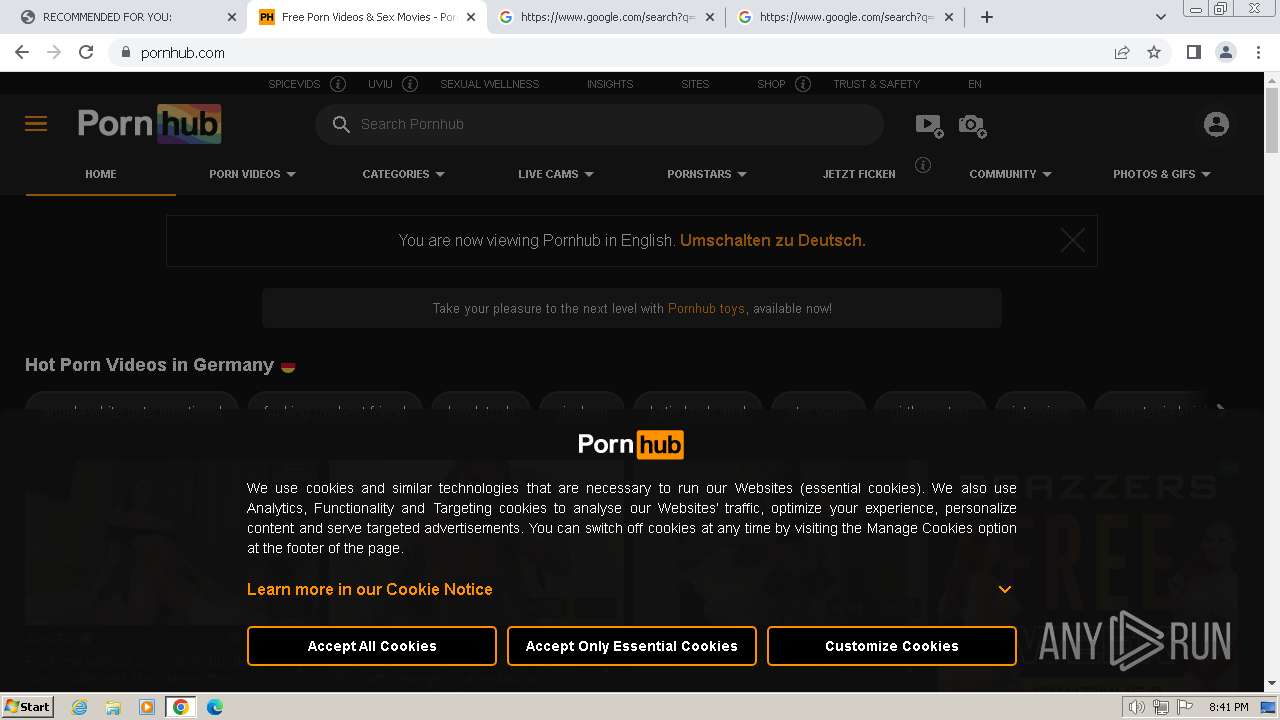Open Internet Explorer from the taskbar
The width and height of the screenshot is (1280, 720).
[80, 707]
